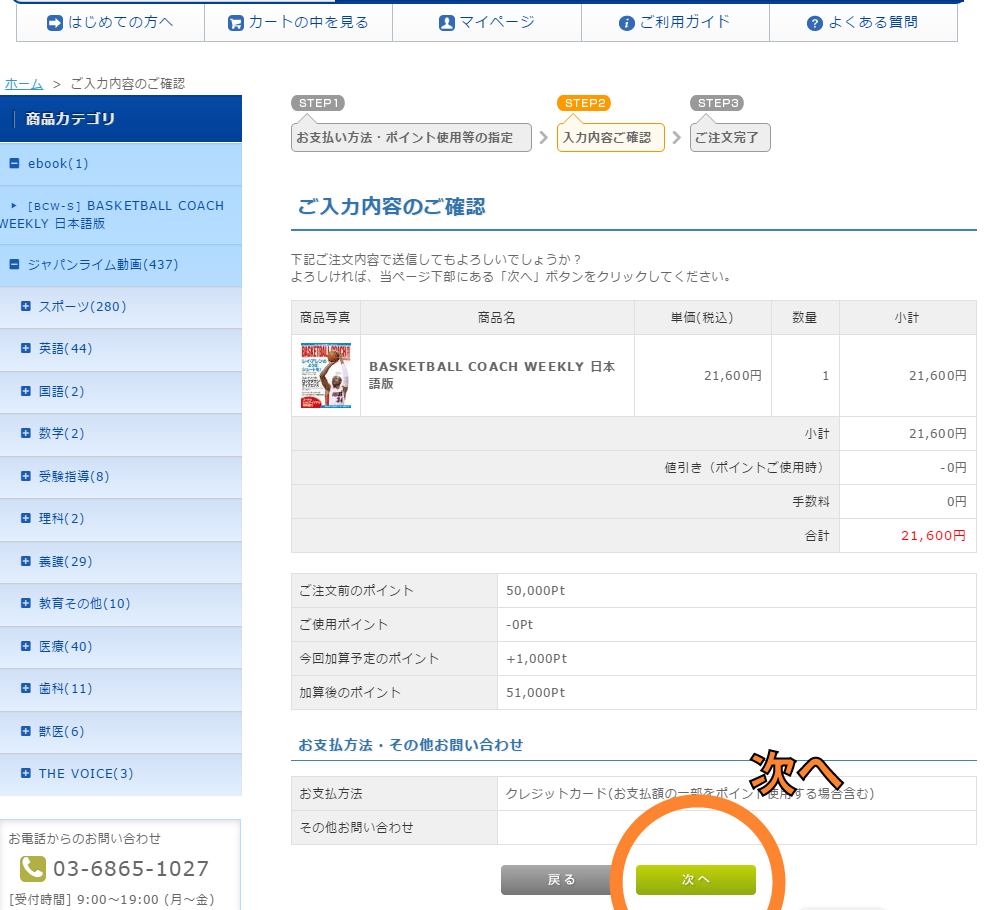
Task: Open BASKETBALL COACH WEEKLY 日本語版 category link
Action: point(115,215)
